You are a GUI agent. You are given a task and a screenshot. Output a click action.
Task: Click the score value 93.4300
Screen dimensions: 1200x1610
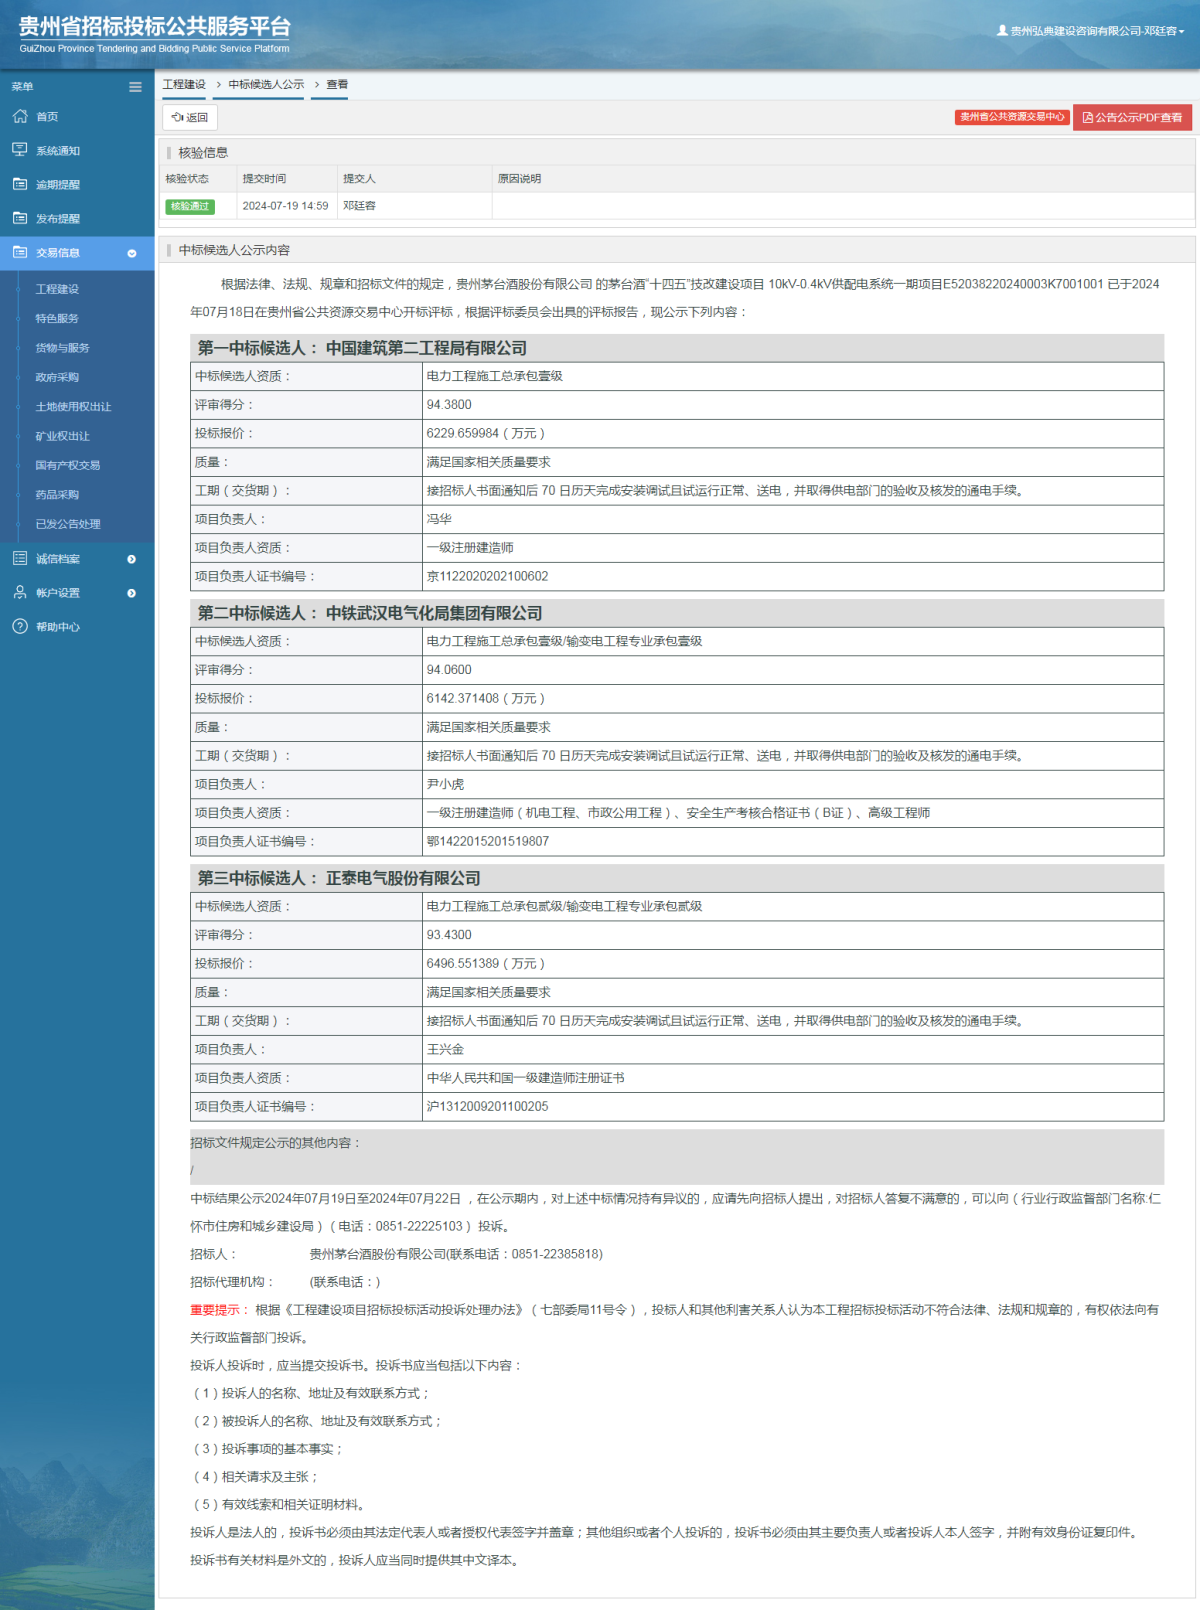(449, 935)
